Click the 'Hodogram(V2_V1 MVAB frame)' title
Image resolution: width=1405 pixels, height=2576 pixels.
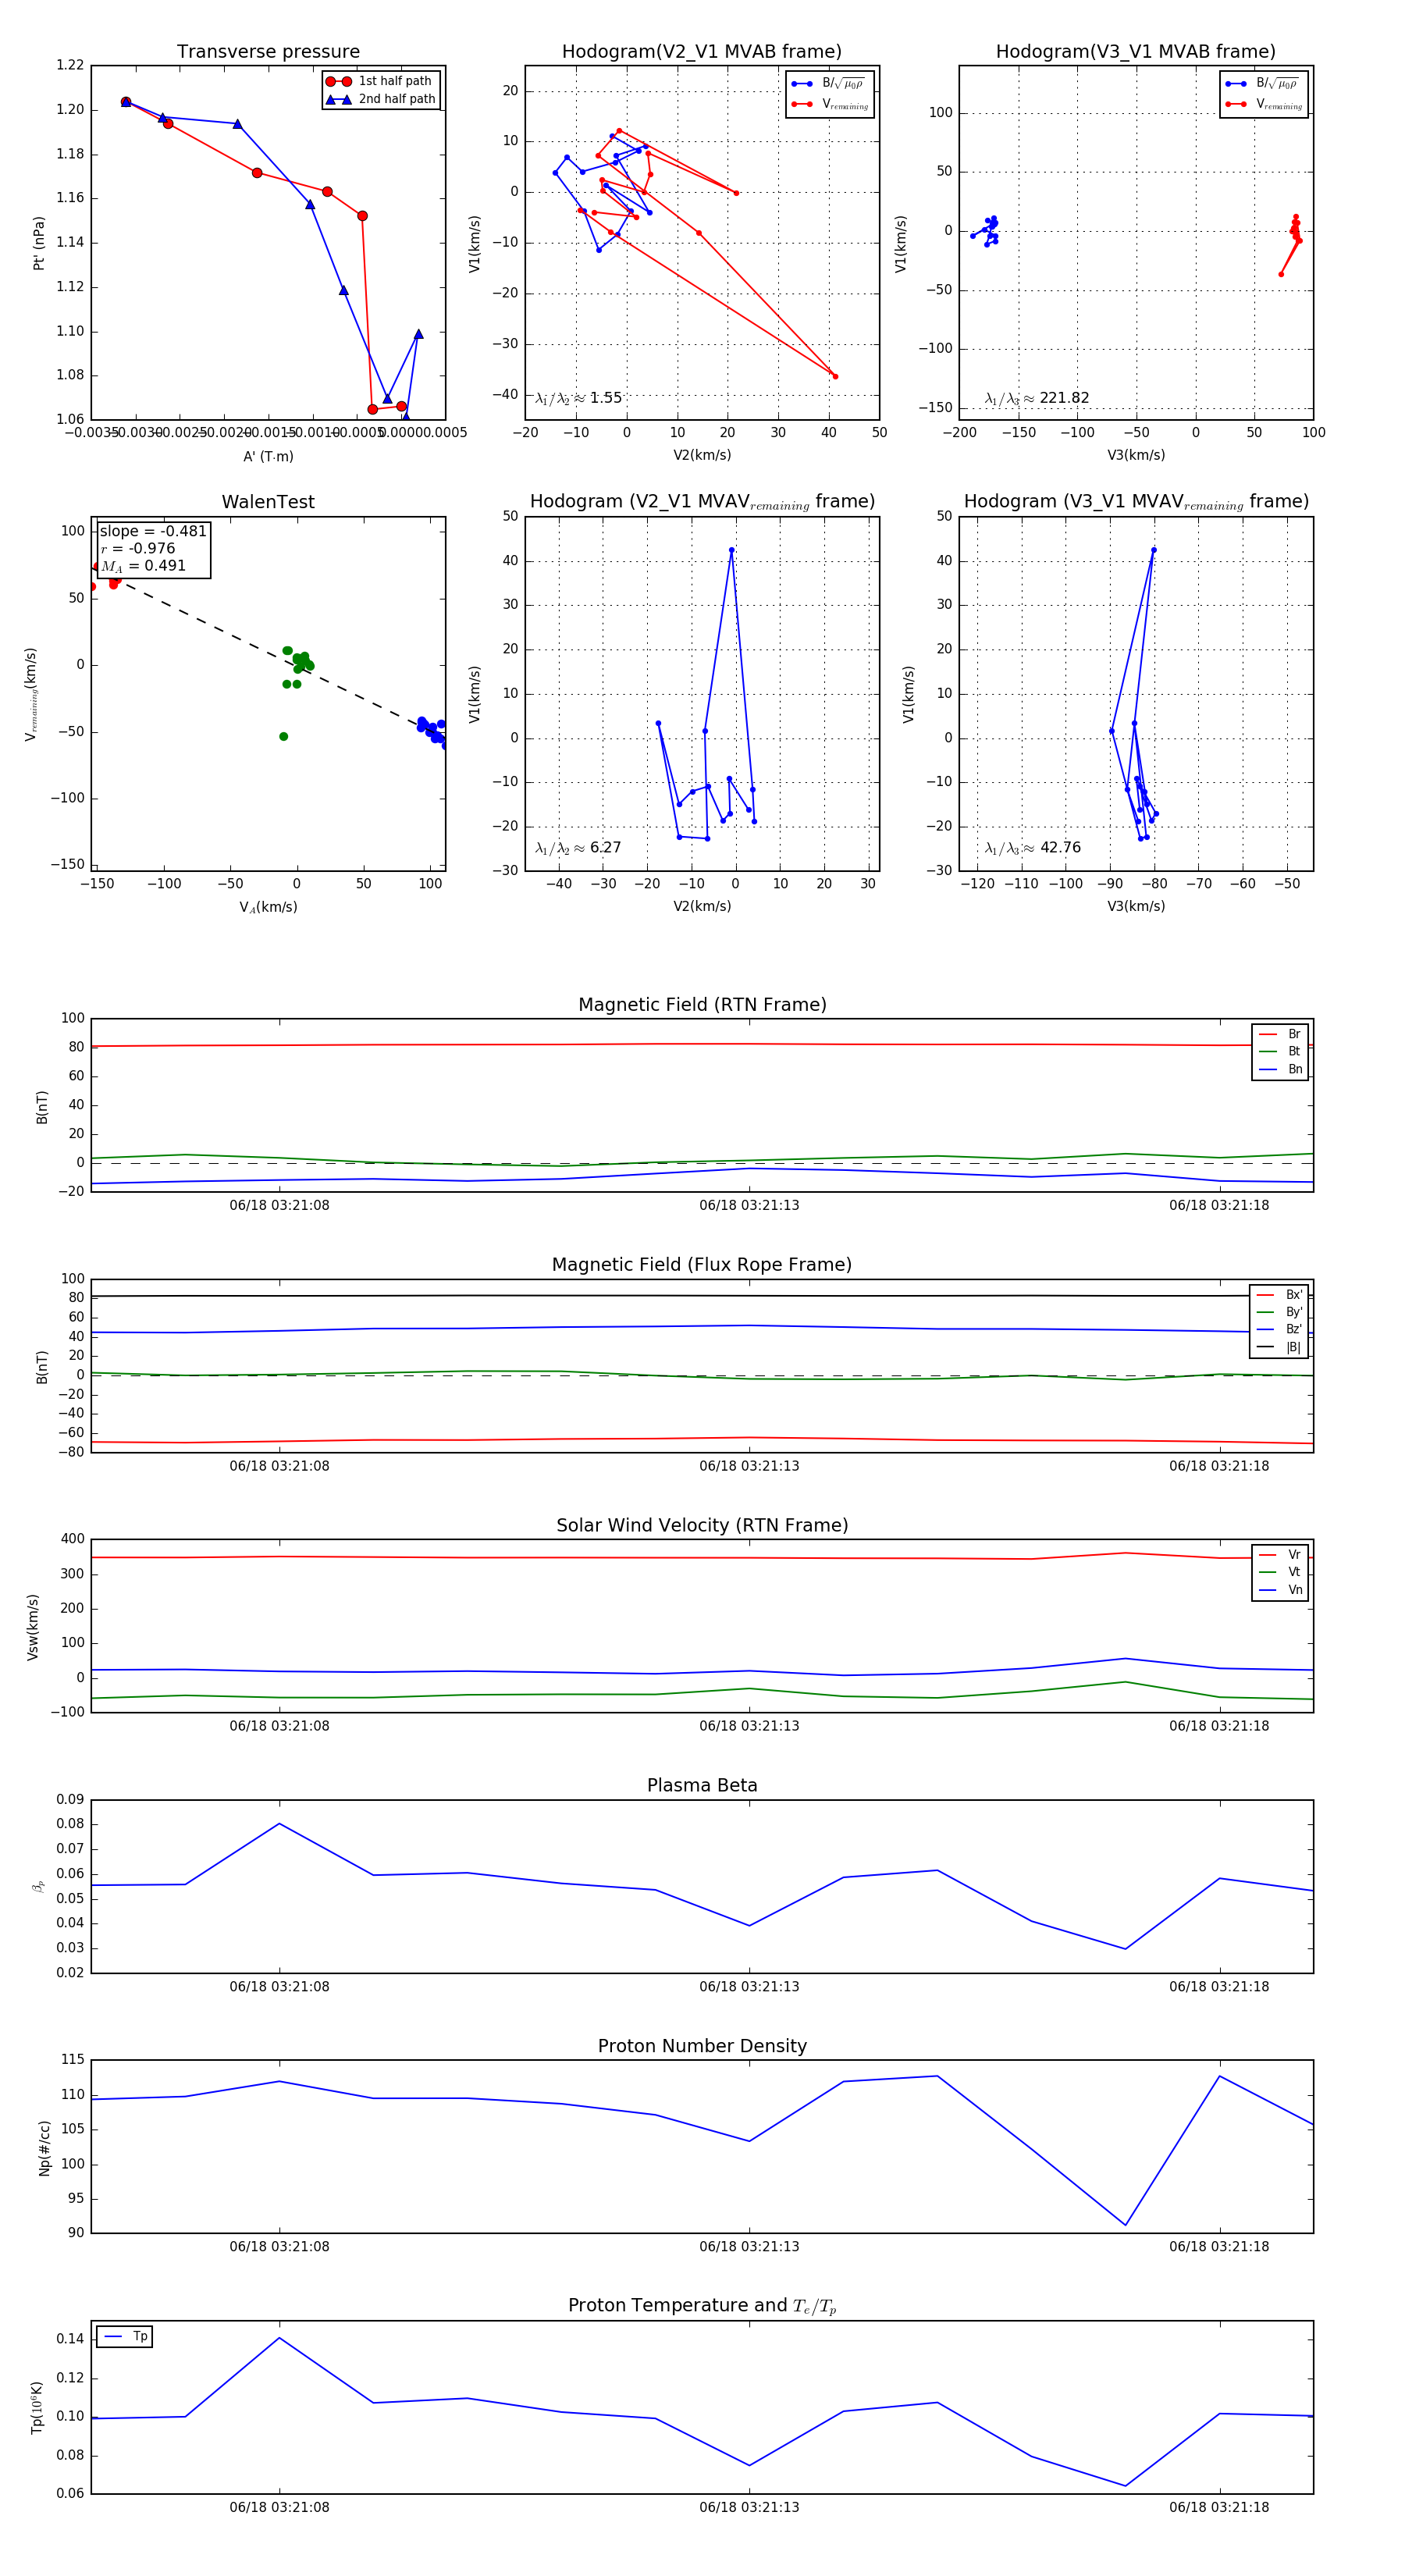tap(702, 51)
